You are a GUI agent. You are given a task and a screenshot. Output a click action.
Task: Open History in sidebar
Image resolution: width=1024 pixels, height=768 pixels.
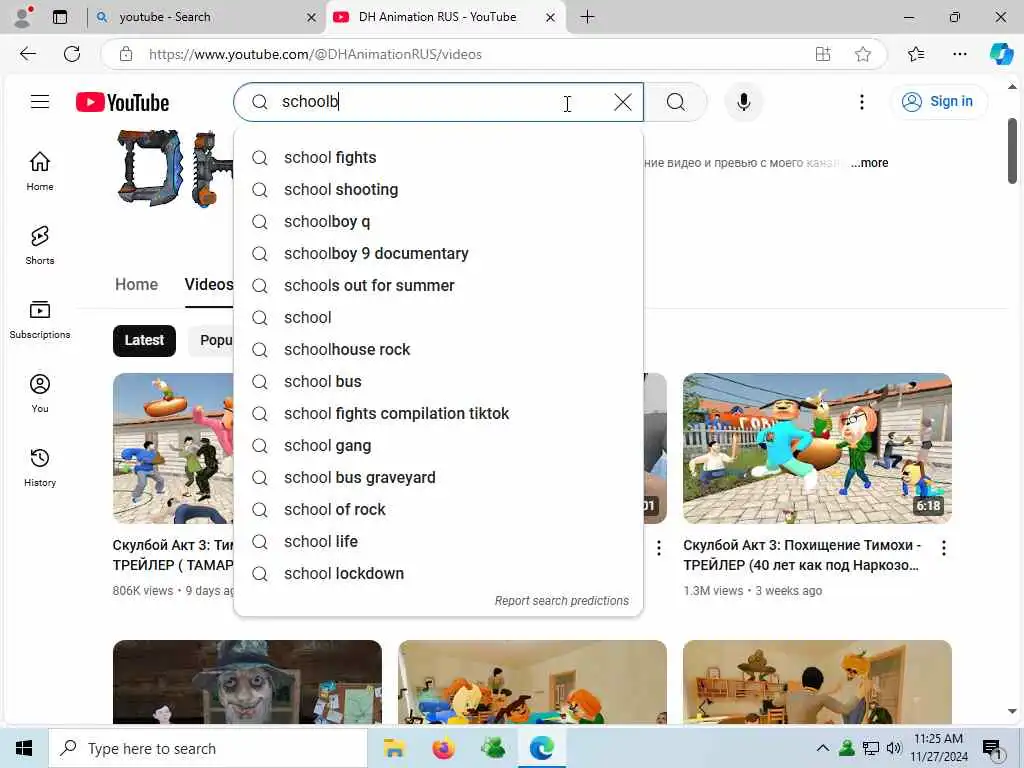click(x=40, y=468)
